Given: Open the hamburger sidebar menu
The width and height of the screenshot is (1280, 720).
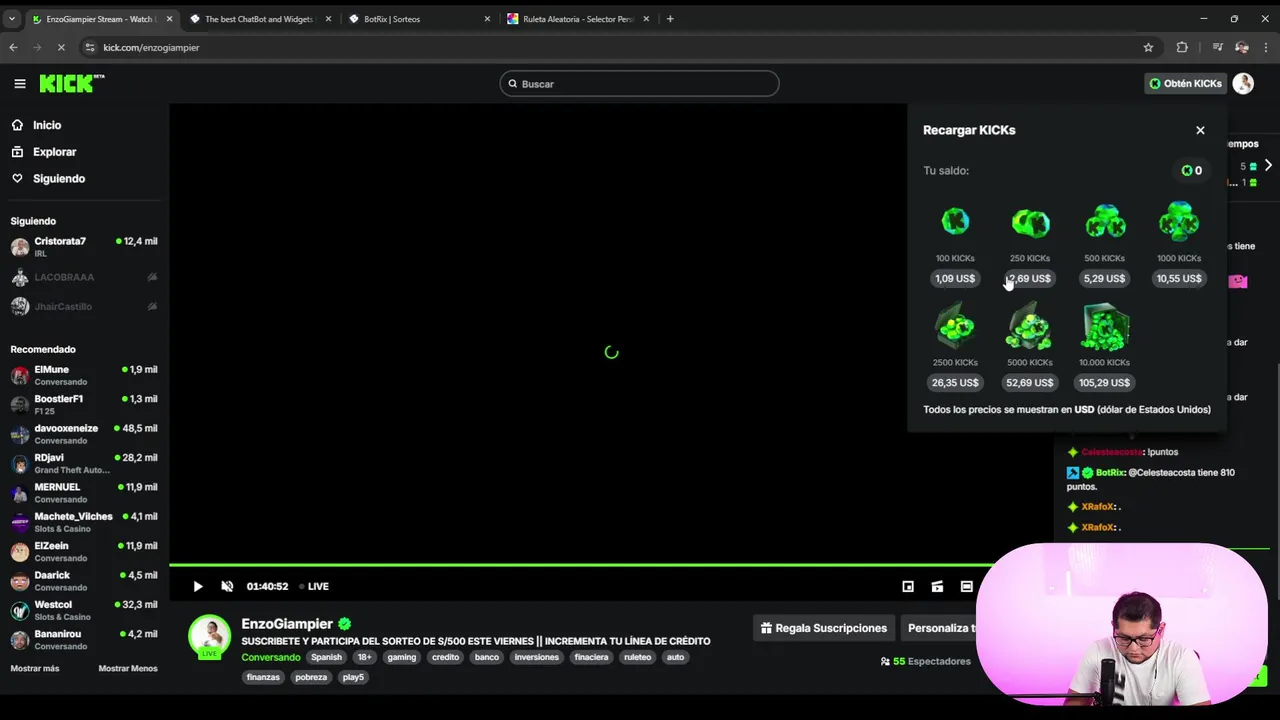Looking at the screenshot, I should coord(19,84).
